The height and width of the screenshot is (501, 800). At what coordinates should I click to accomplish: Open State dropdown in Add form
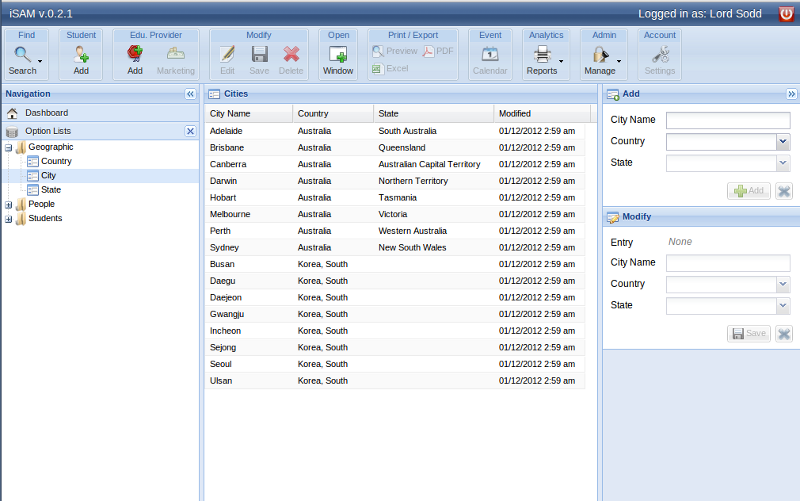point(783,163)
